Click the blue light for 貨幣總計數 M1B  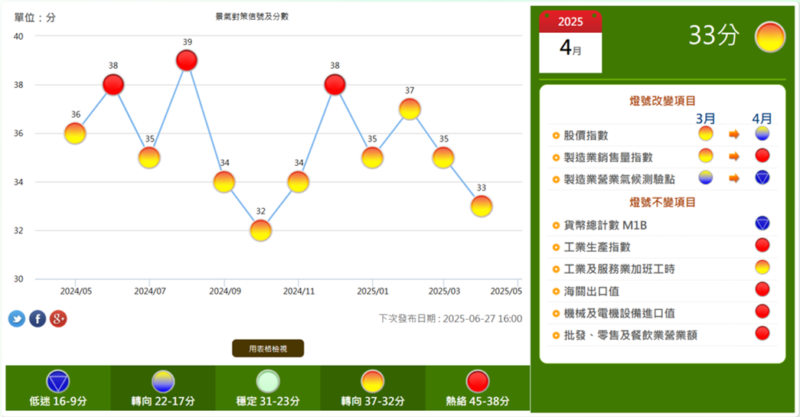[762, 224]
